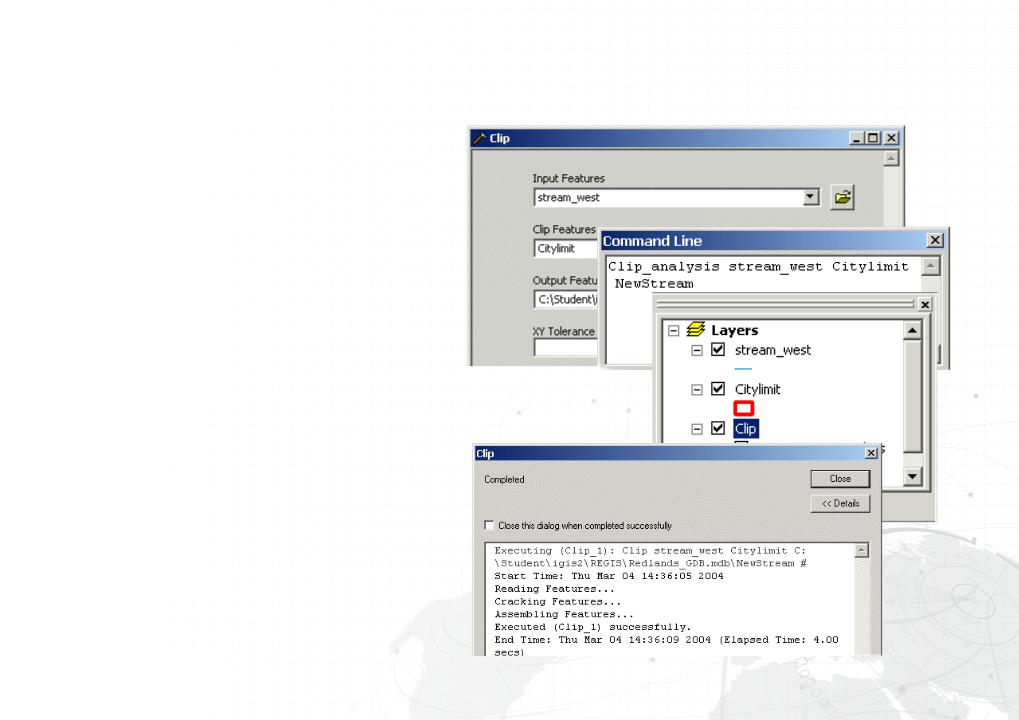
Task: Click the Close button in progress dialog
Action: point(840,478)
